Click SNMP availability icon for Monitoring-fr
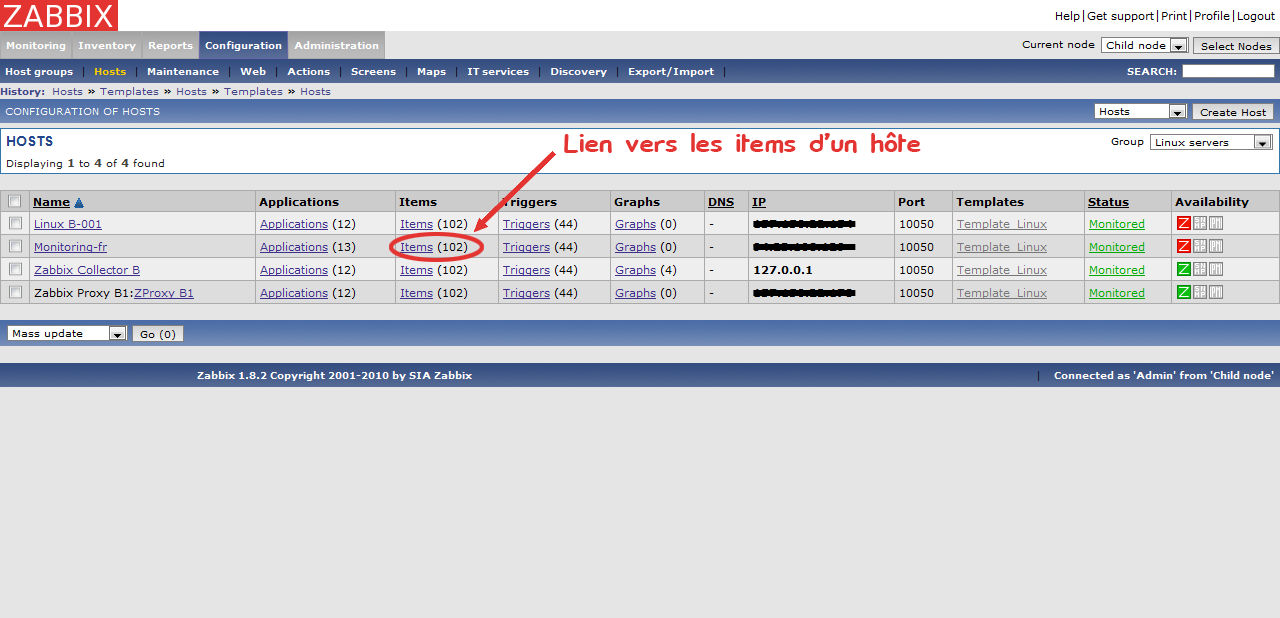This screenshot has width=1280, height=618. (1200, 247)
